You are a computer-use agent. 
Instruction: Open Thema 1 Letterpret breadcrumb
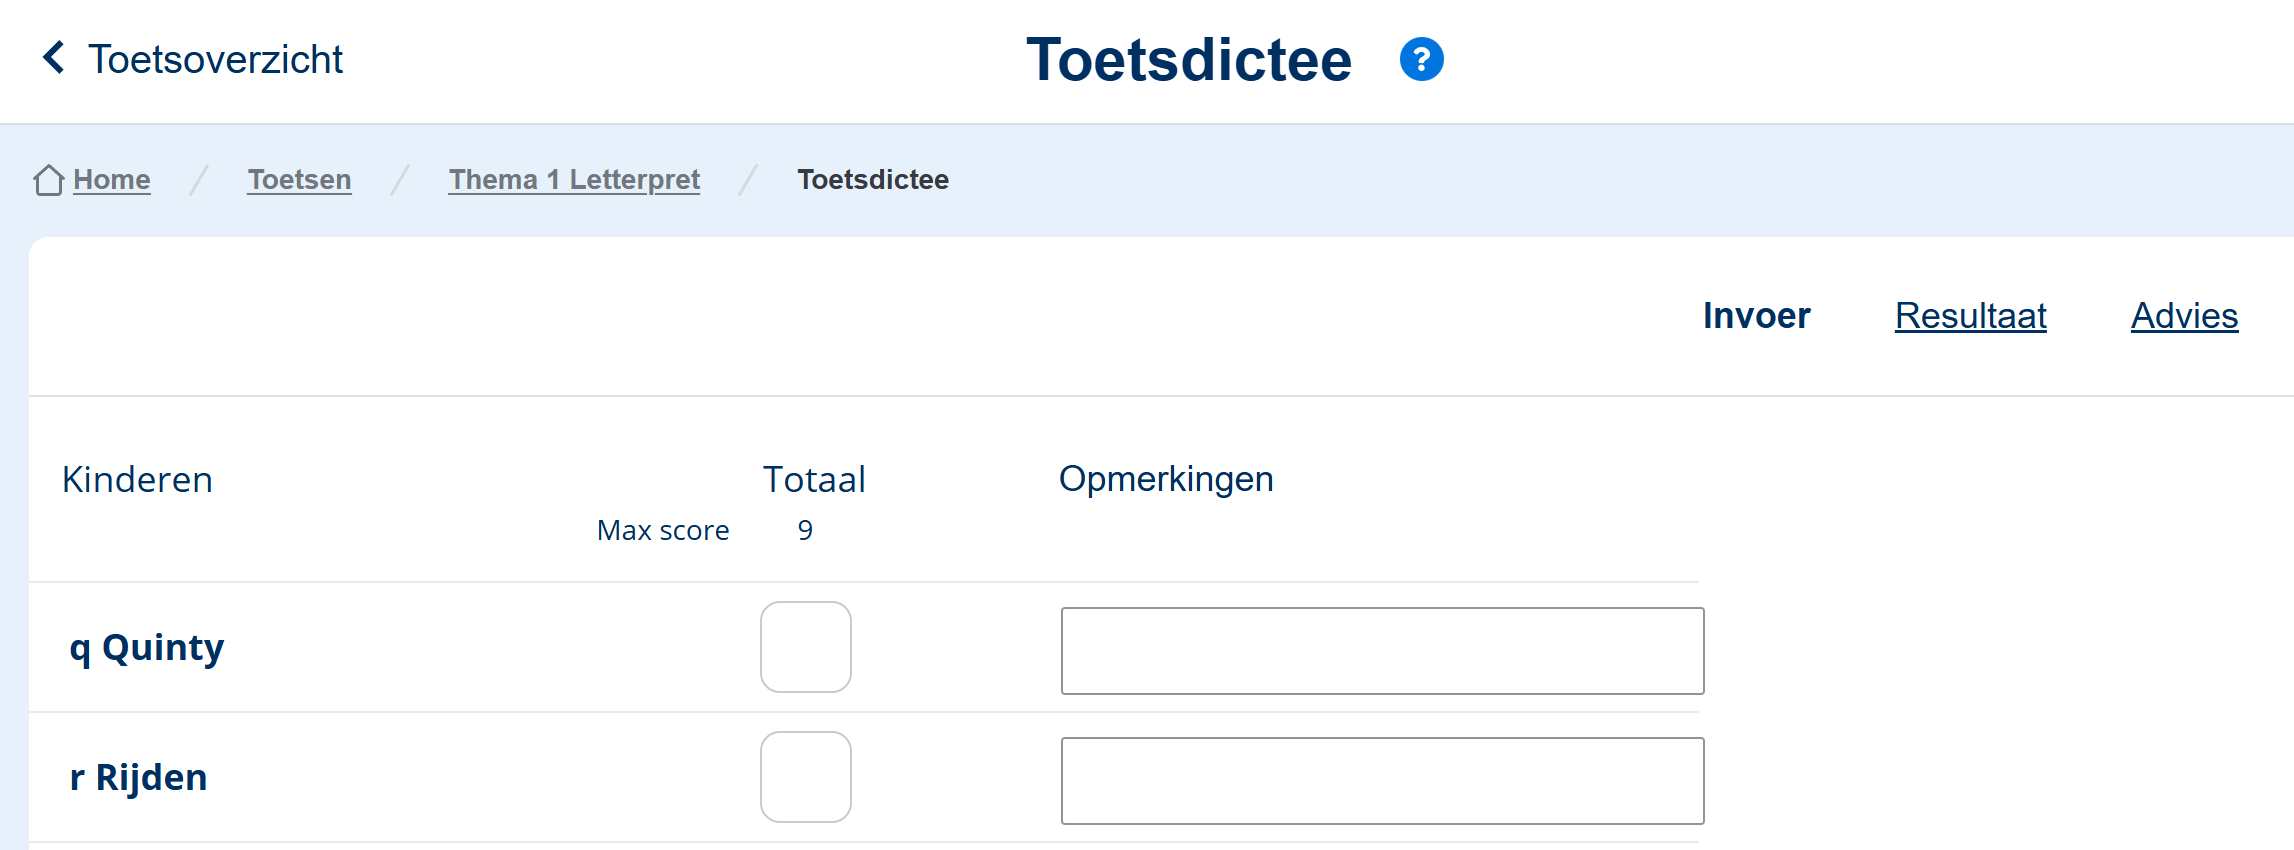pos(574,180)
